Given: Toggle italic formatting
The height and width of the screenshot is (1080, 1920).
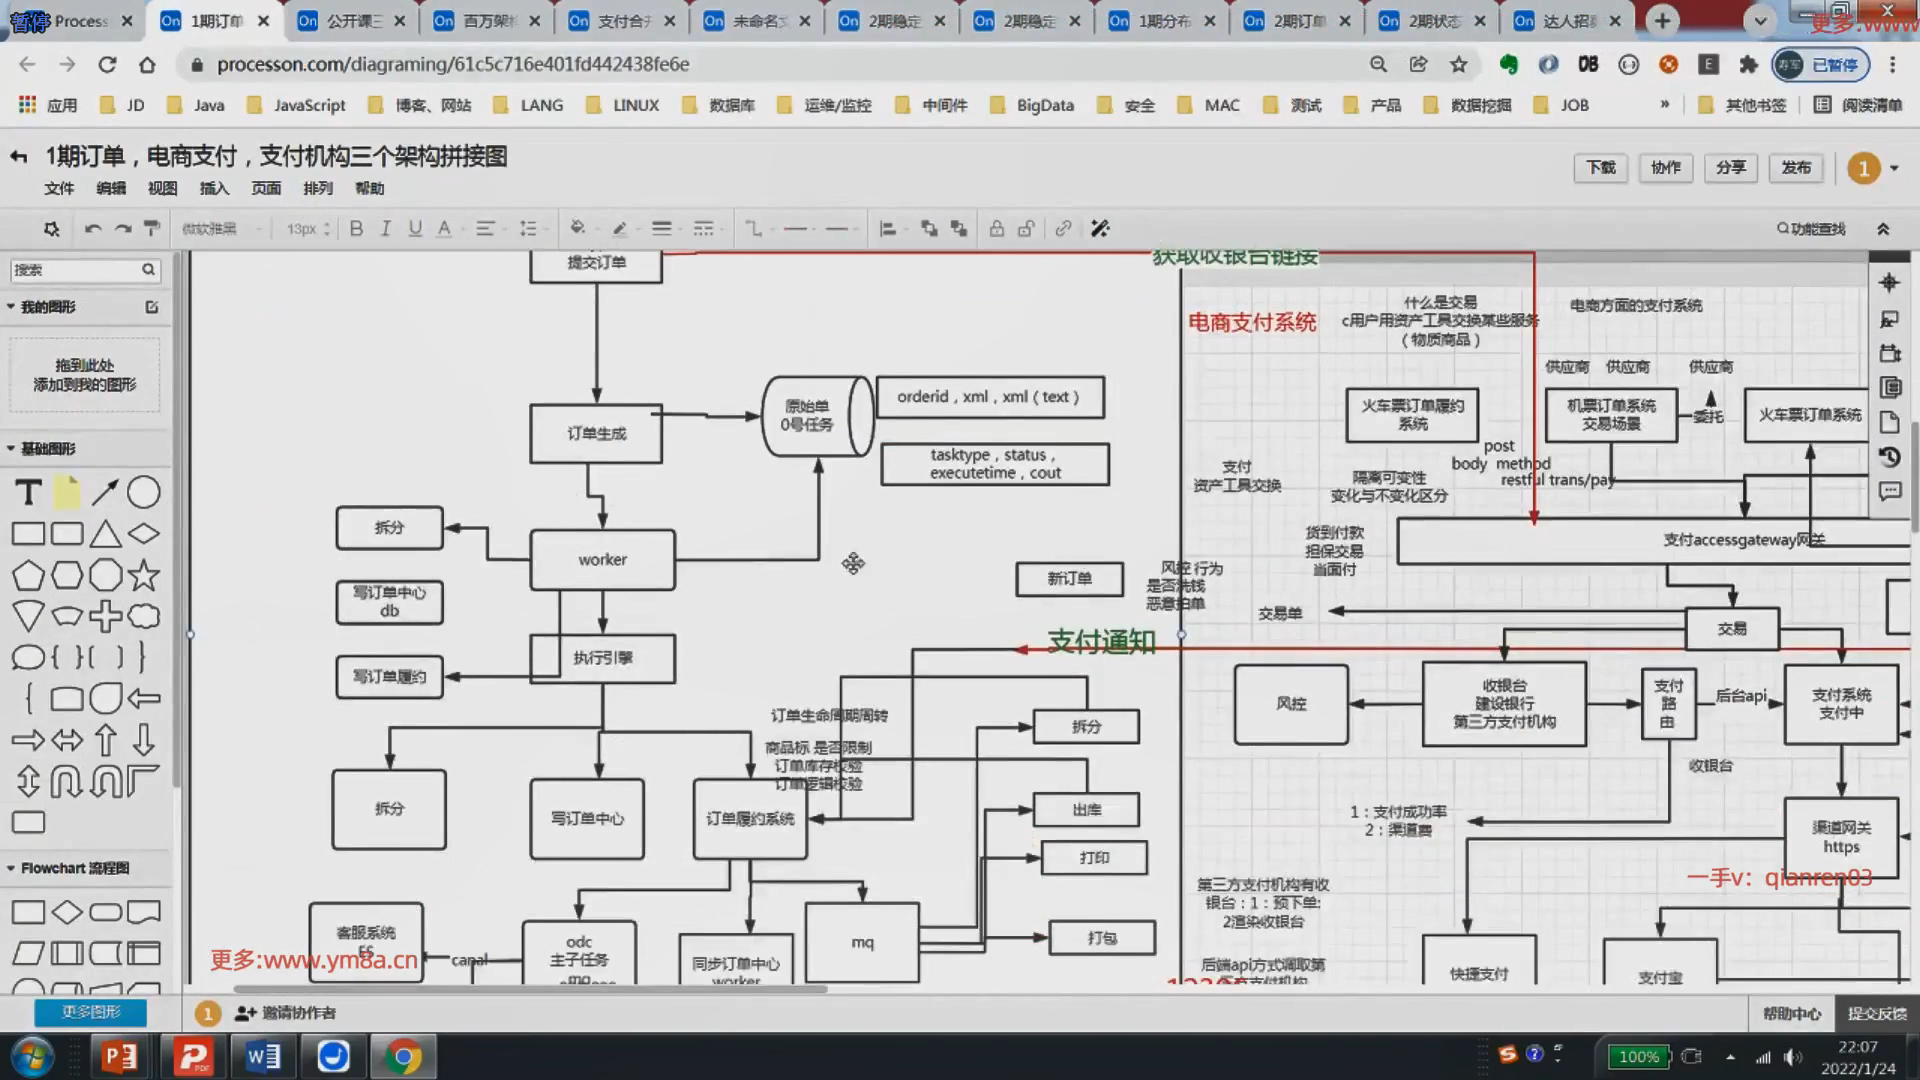Looking at the screenshot, I should click(x=385, y=229).
